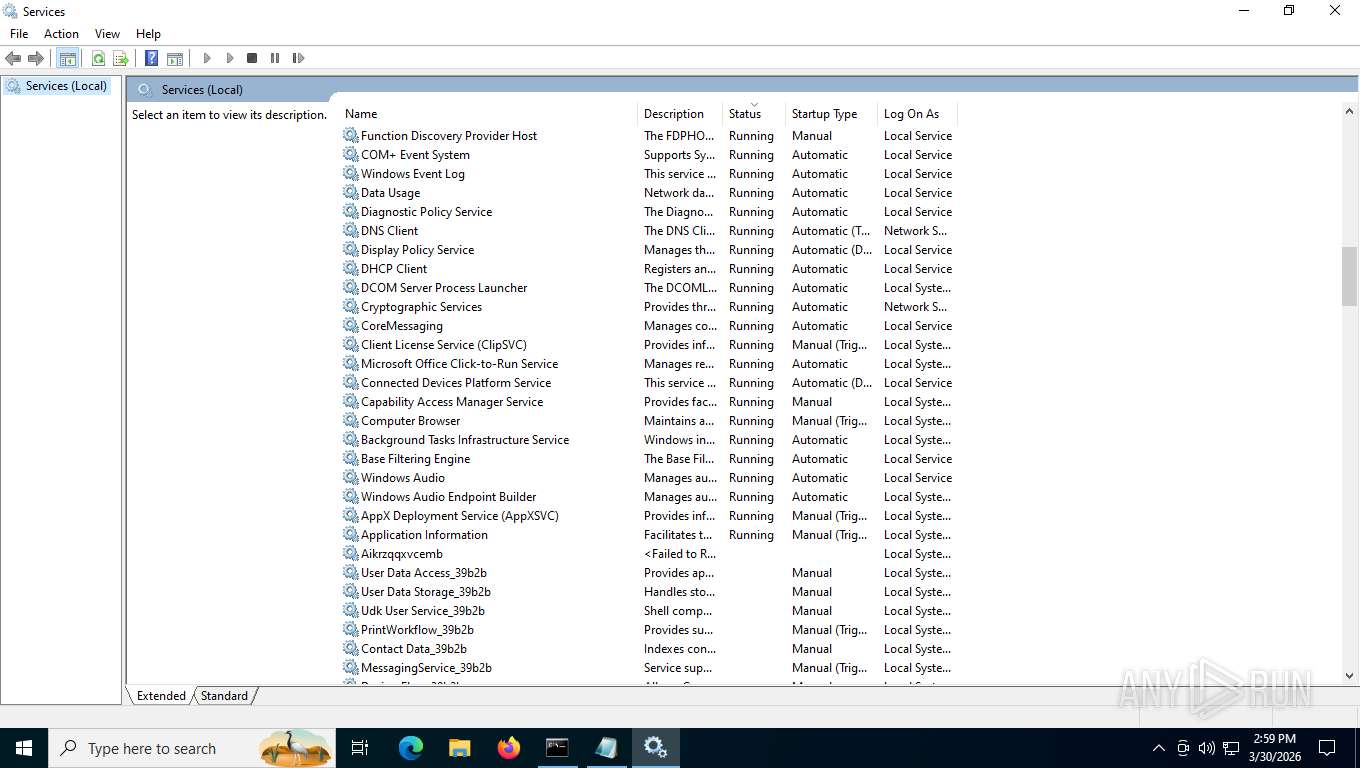1360x768 pixels.
Task: Click the scrollbar down arrow in the services list
Action: 1349,676
